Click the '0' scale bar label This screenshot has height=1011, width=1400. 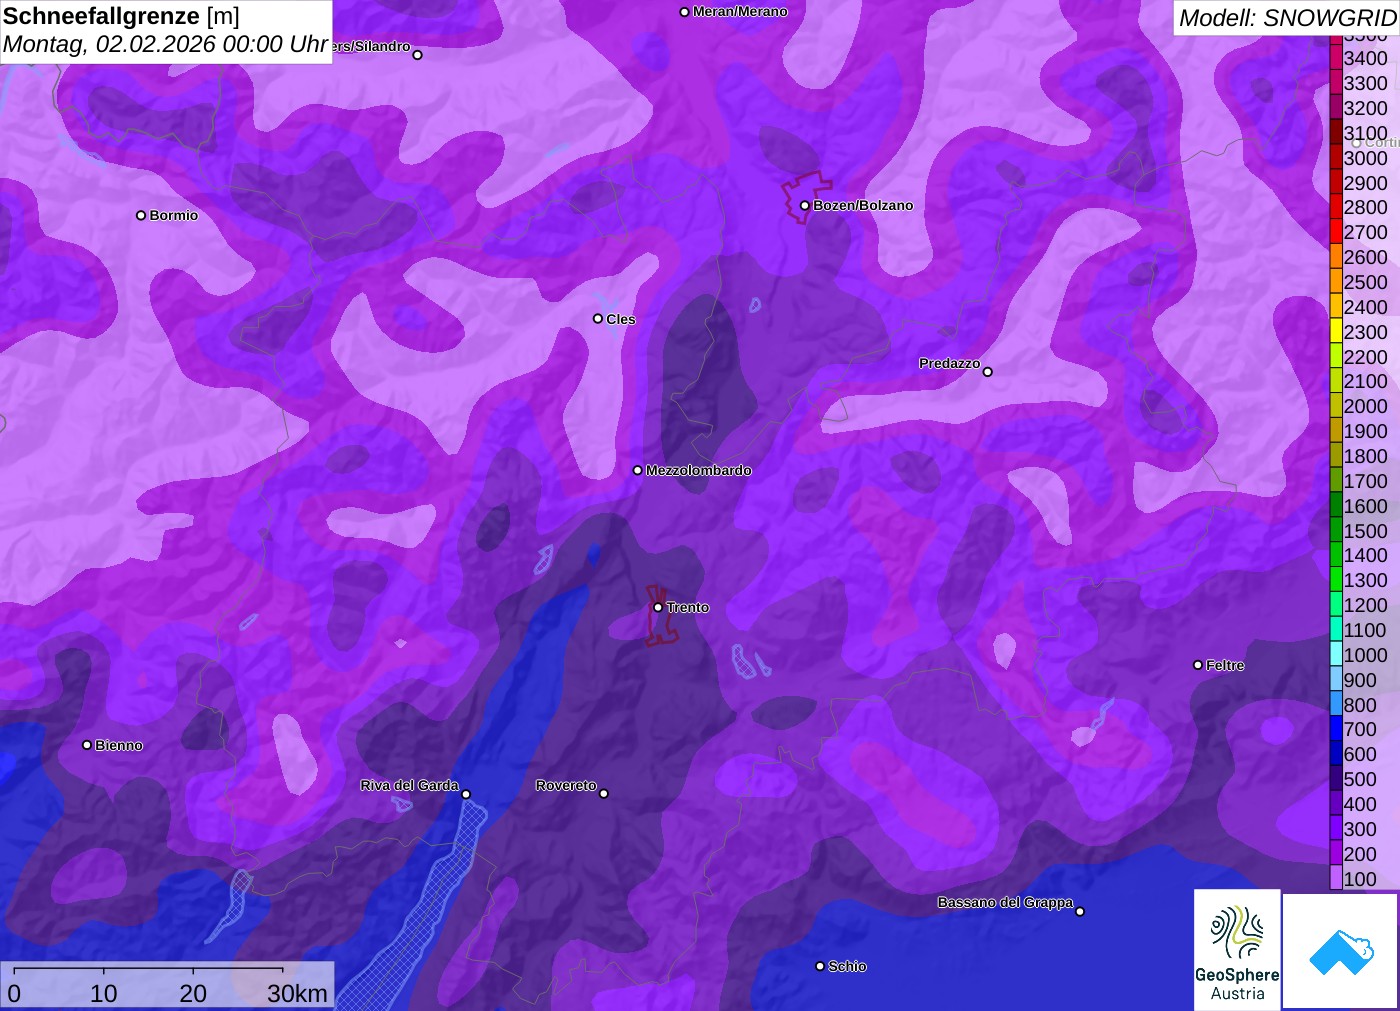14,993
